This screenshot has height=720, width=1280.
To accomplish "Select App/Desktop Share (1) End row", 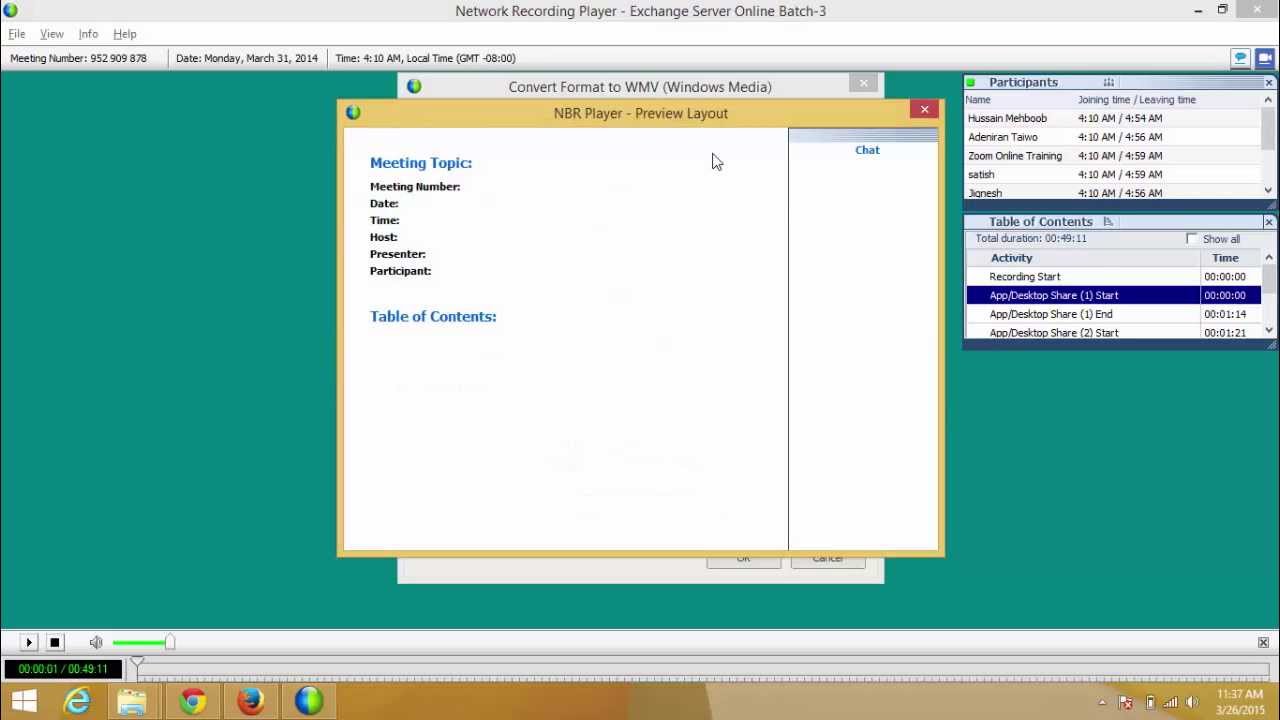I will (x=1114, y=314).
